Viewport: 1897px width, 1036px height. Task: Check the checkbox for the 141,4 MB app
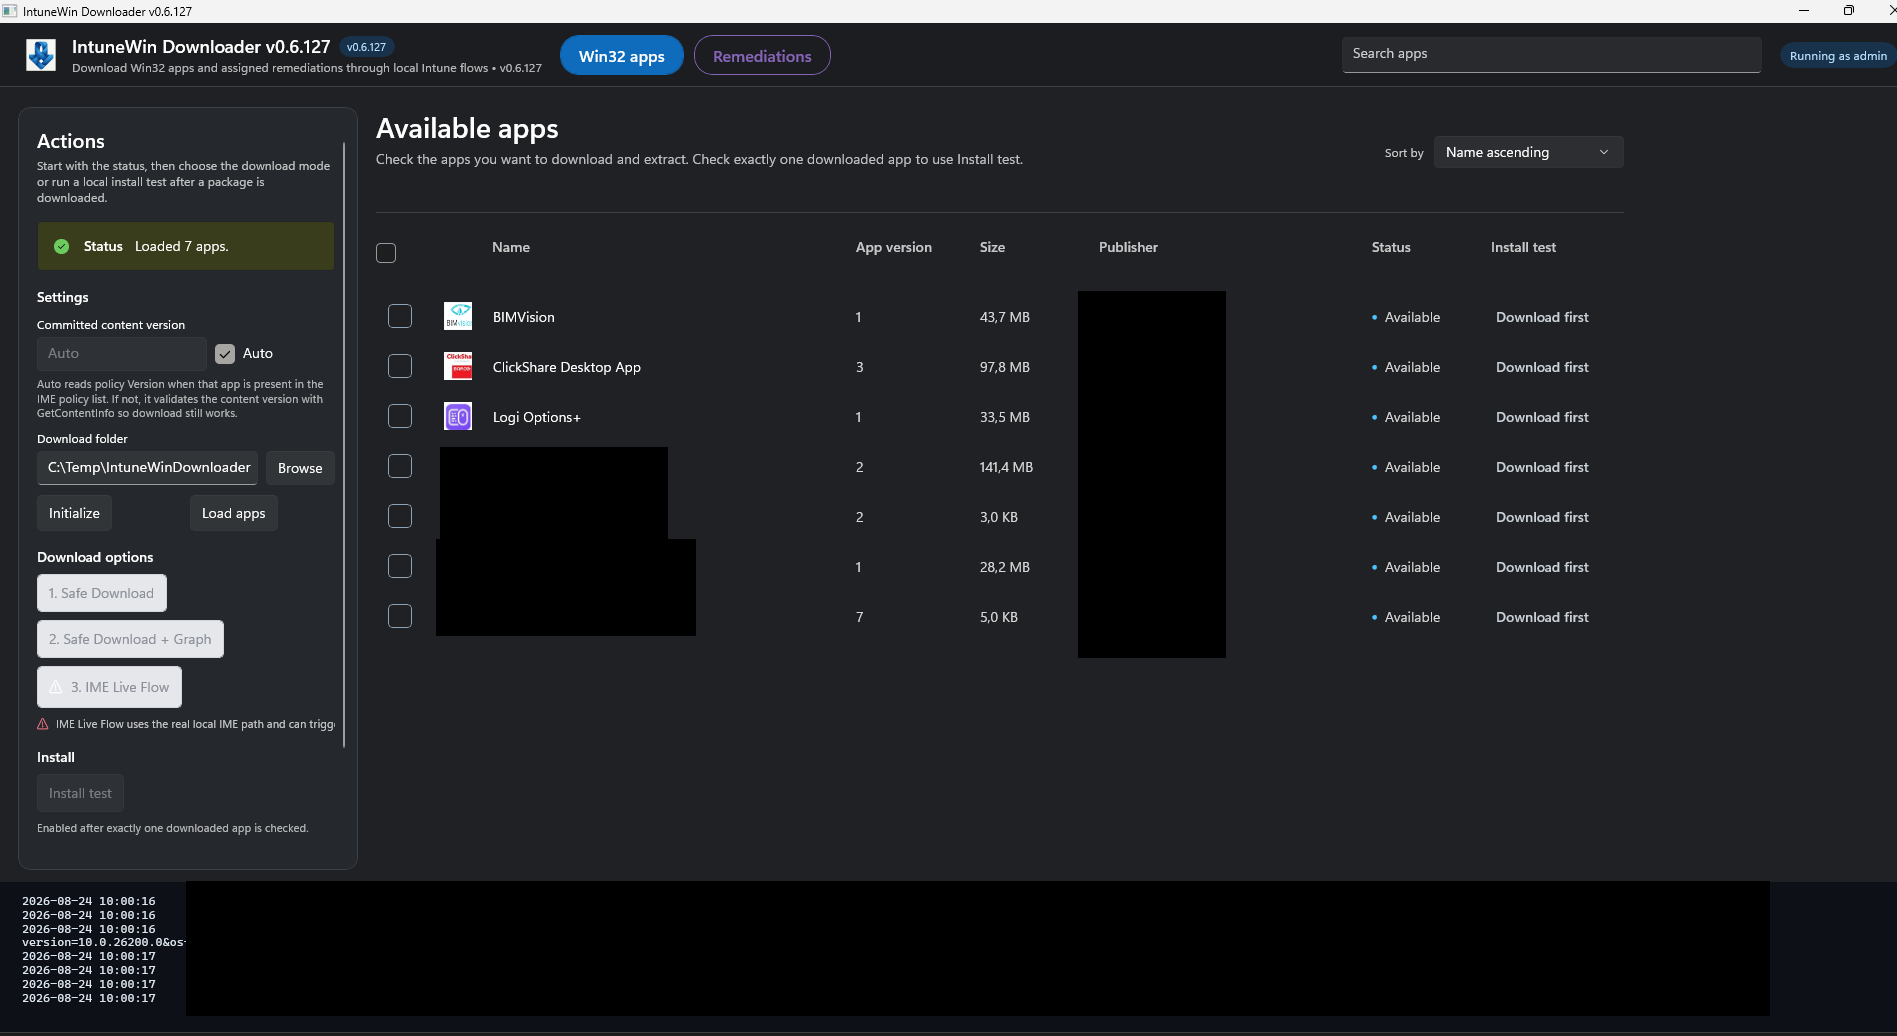point(400,466)
